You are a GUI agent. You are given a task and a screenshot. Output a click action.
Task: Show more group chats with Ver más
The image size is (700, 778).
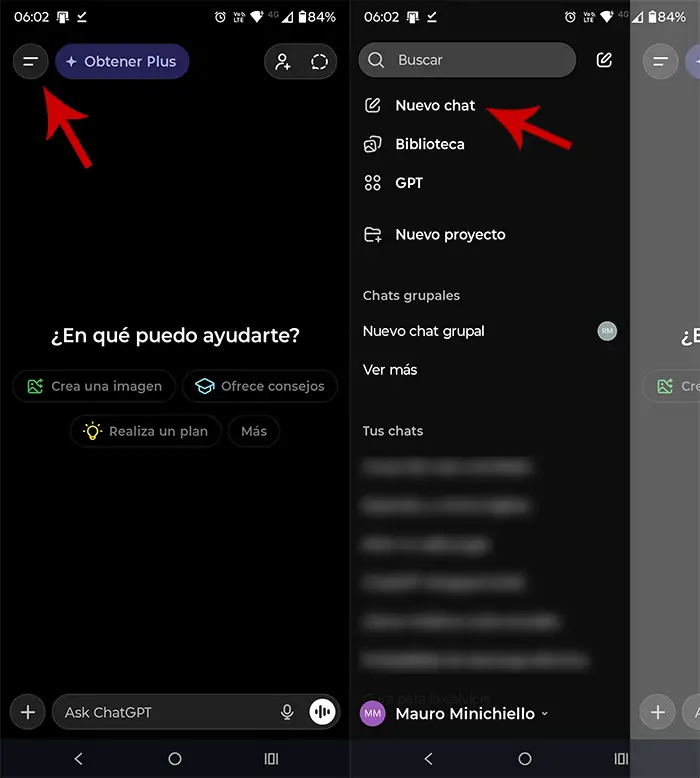390,370
